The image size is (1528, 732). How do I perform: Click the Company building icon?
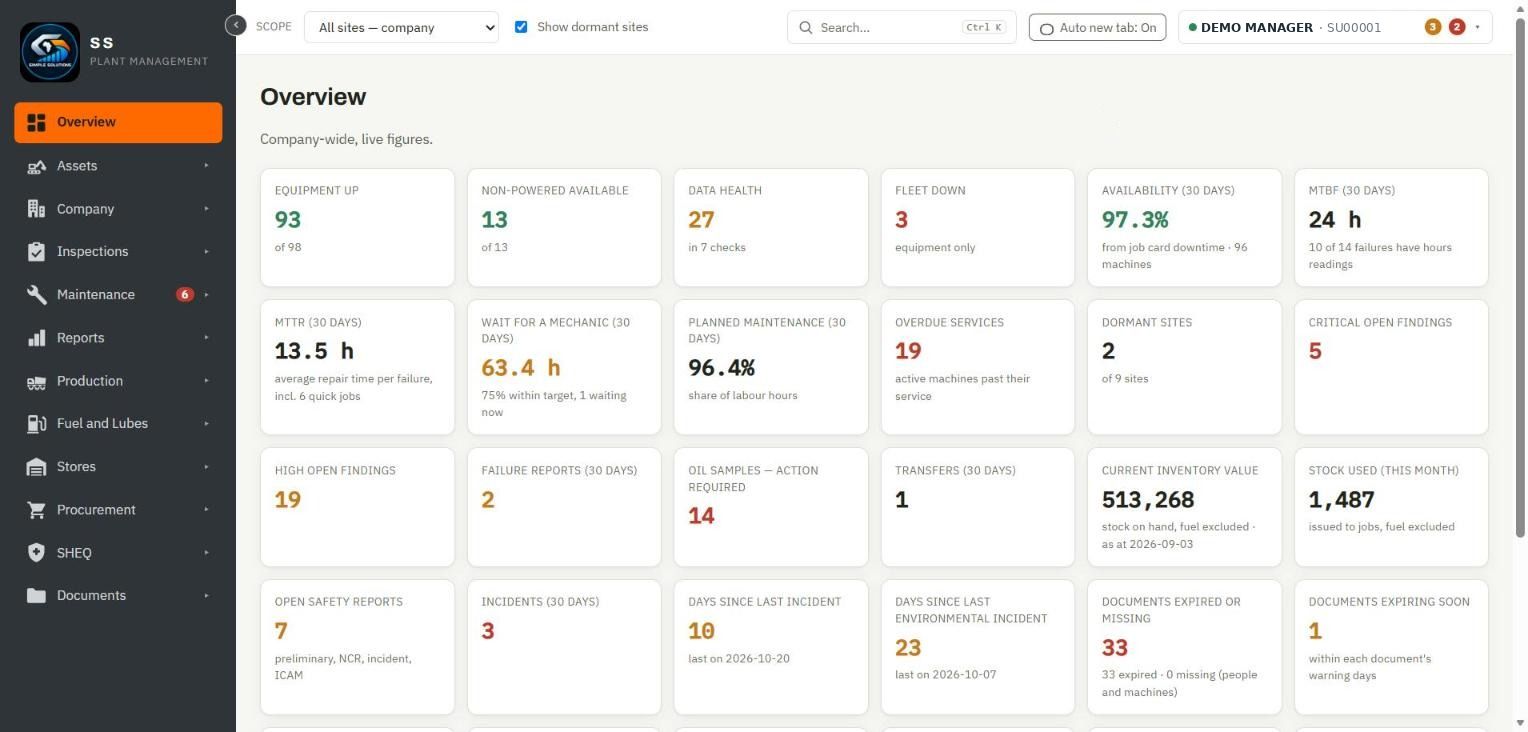[37, 209]
